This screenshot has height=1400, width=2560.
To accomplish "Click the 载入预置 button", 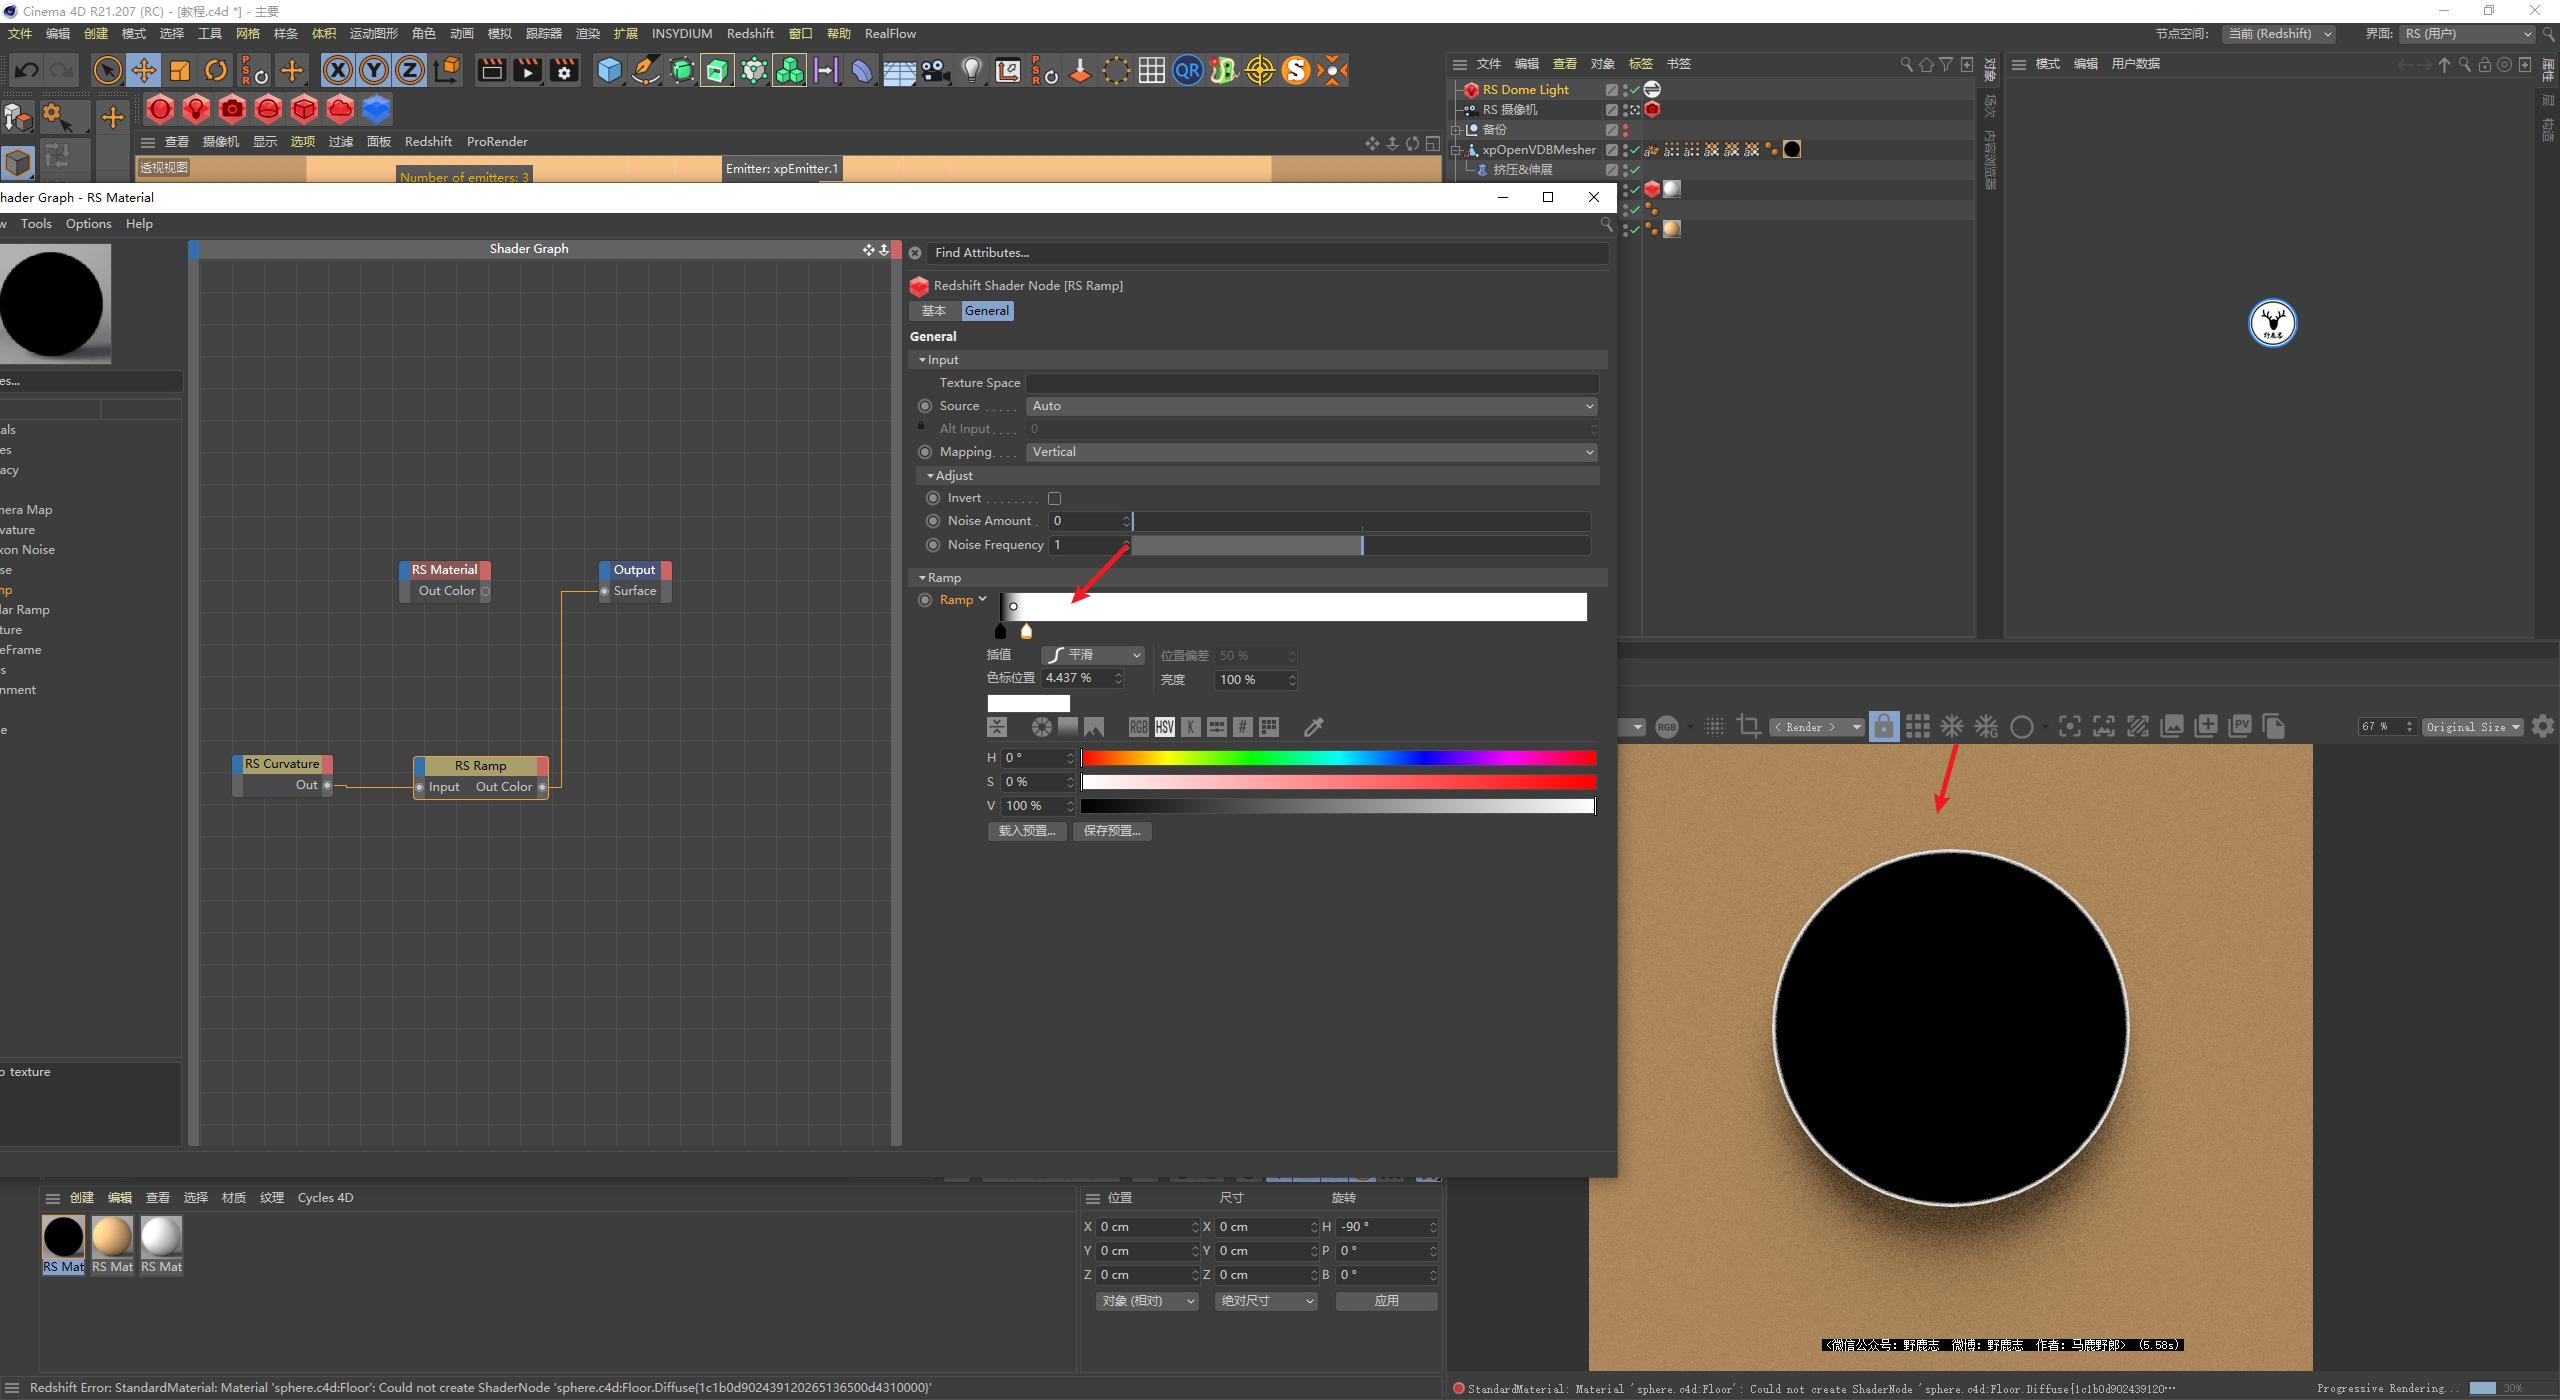I will (x=1026, y=830).
